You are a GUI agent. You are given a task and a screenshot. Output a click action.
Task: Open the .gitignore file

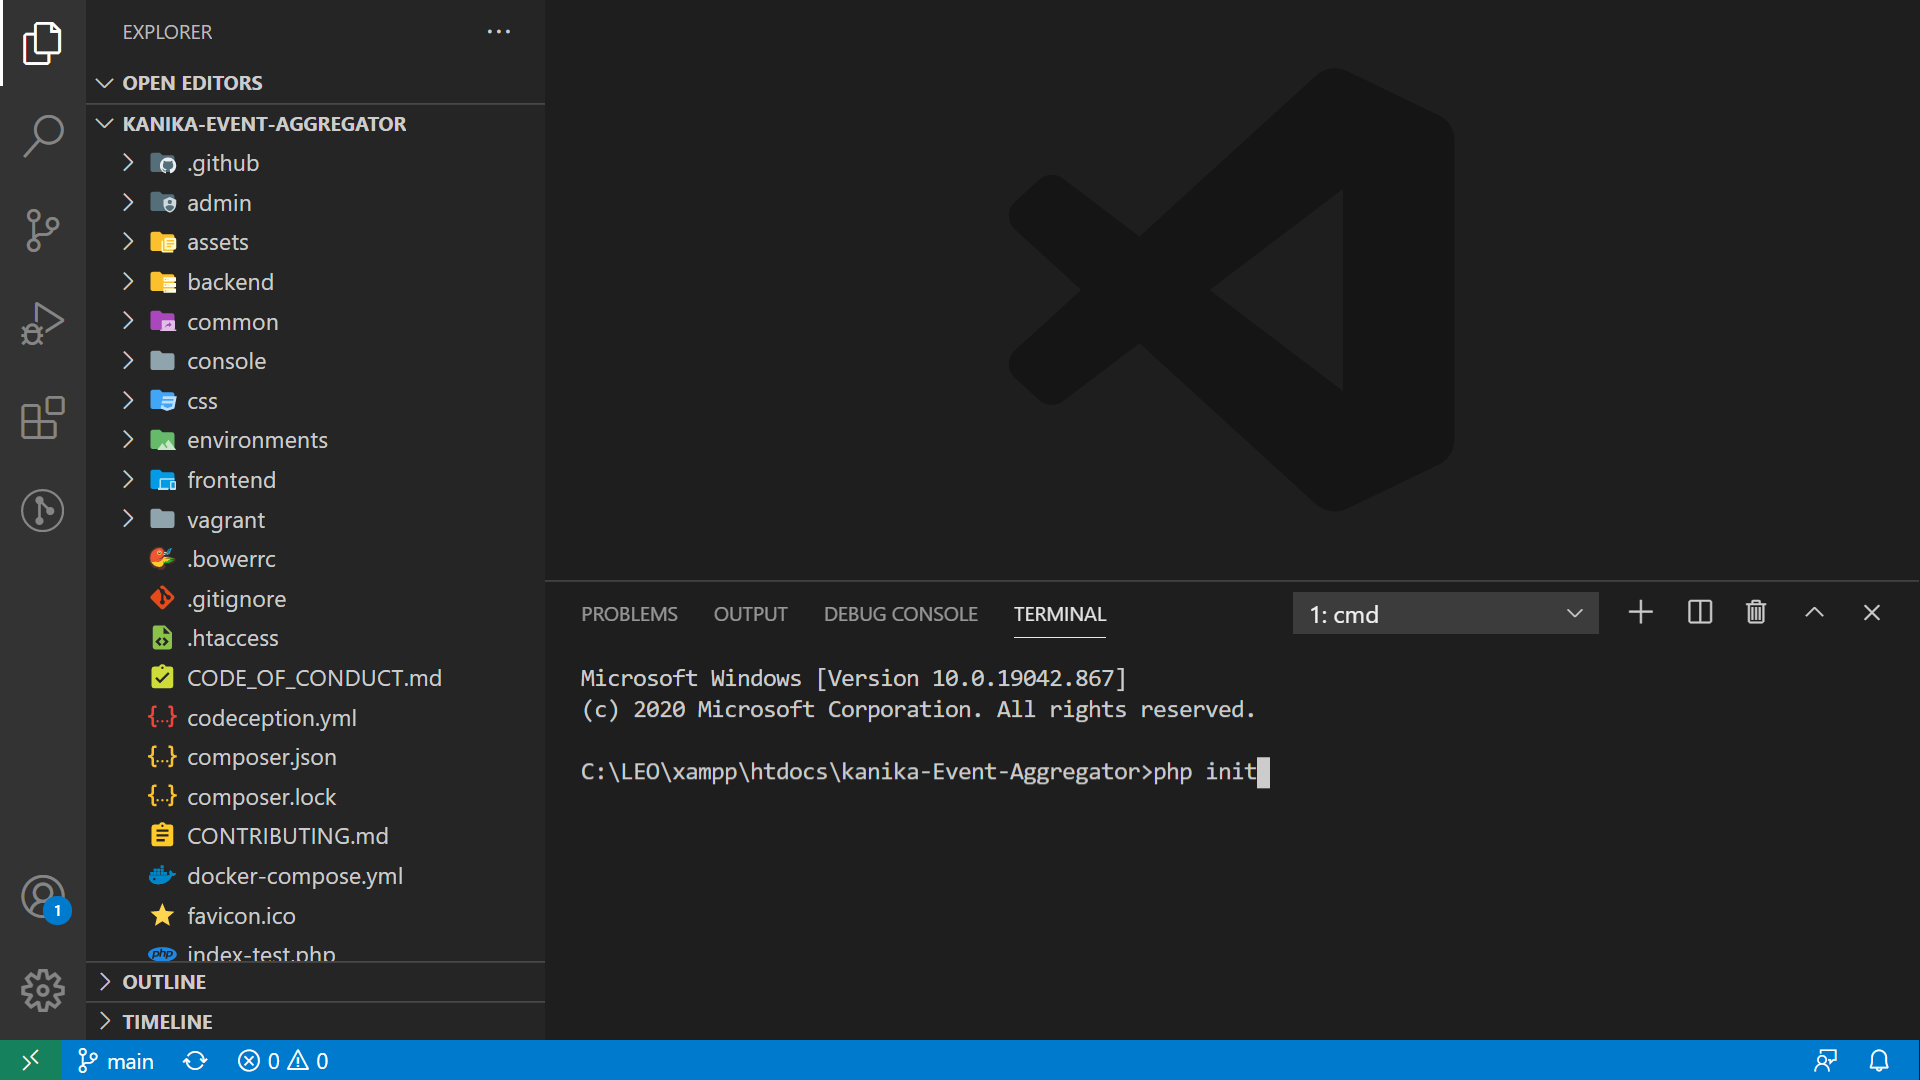[315, 599]
